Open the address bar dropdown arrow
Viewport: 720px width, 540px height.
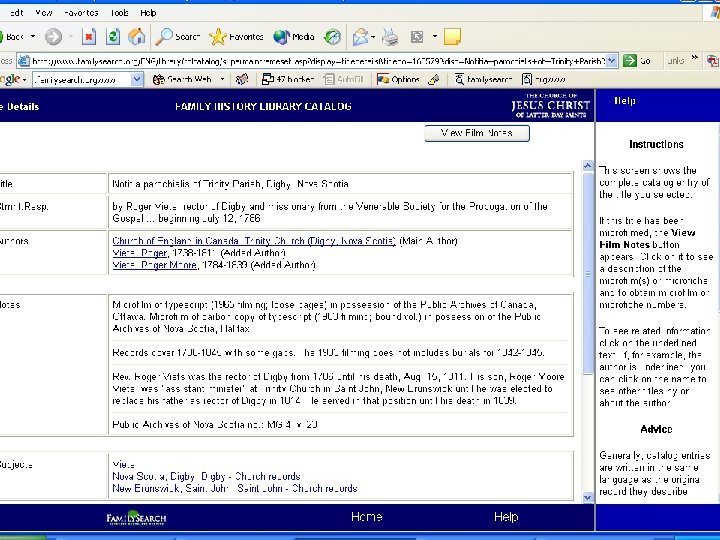612,61
